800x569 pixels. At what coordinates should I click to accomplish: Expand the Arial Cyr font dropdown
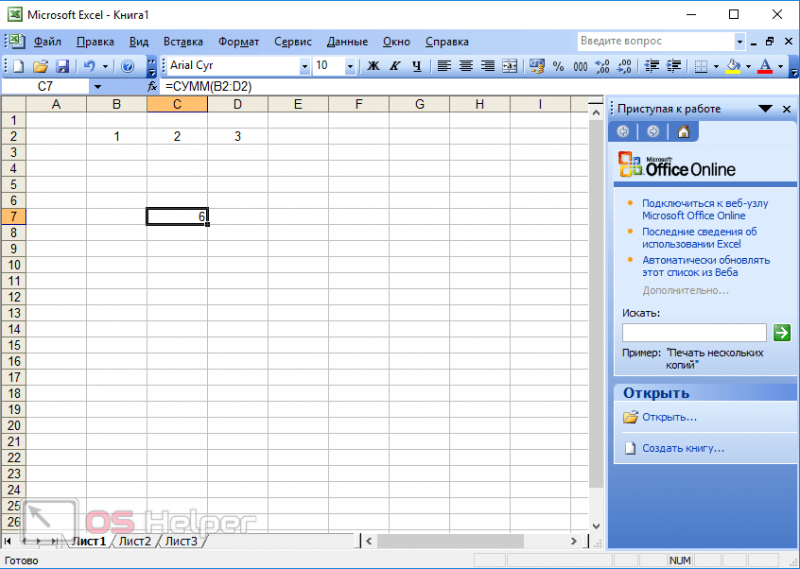click(x=305, y=66)
